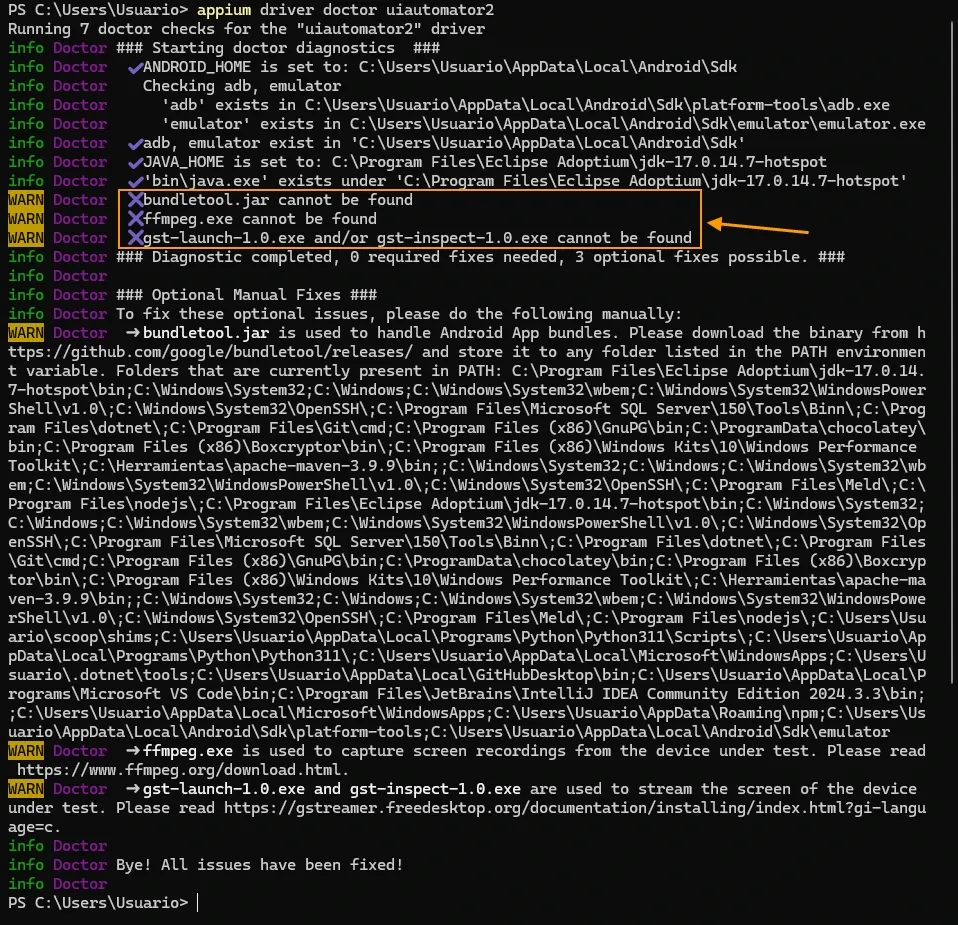Click the emulator.exe path line
Viewport: 958px width, 925px height.
click(543, 123)
